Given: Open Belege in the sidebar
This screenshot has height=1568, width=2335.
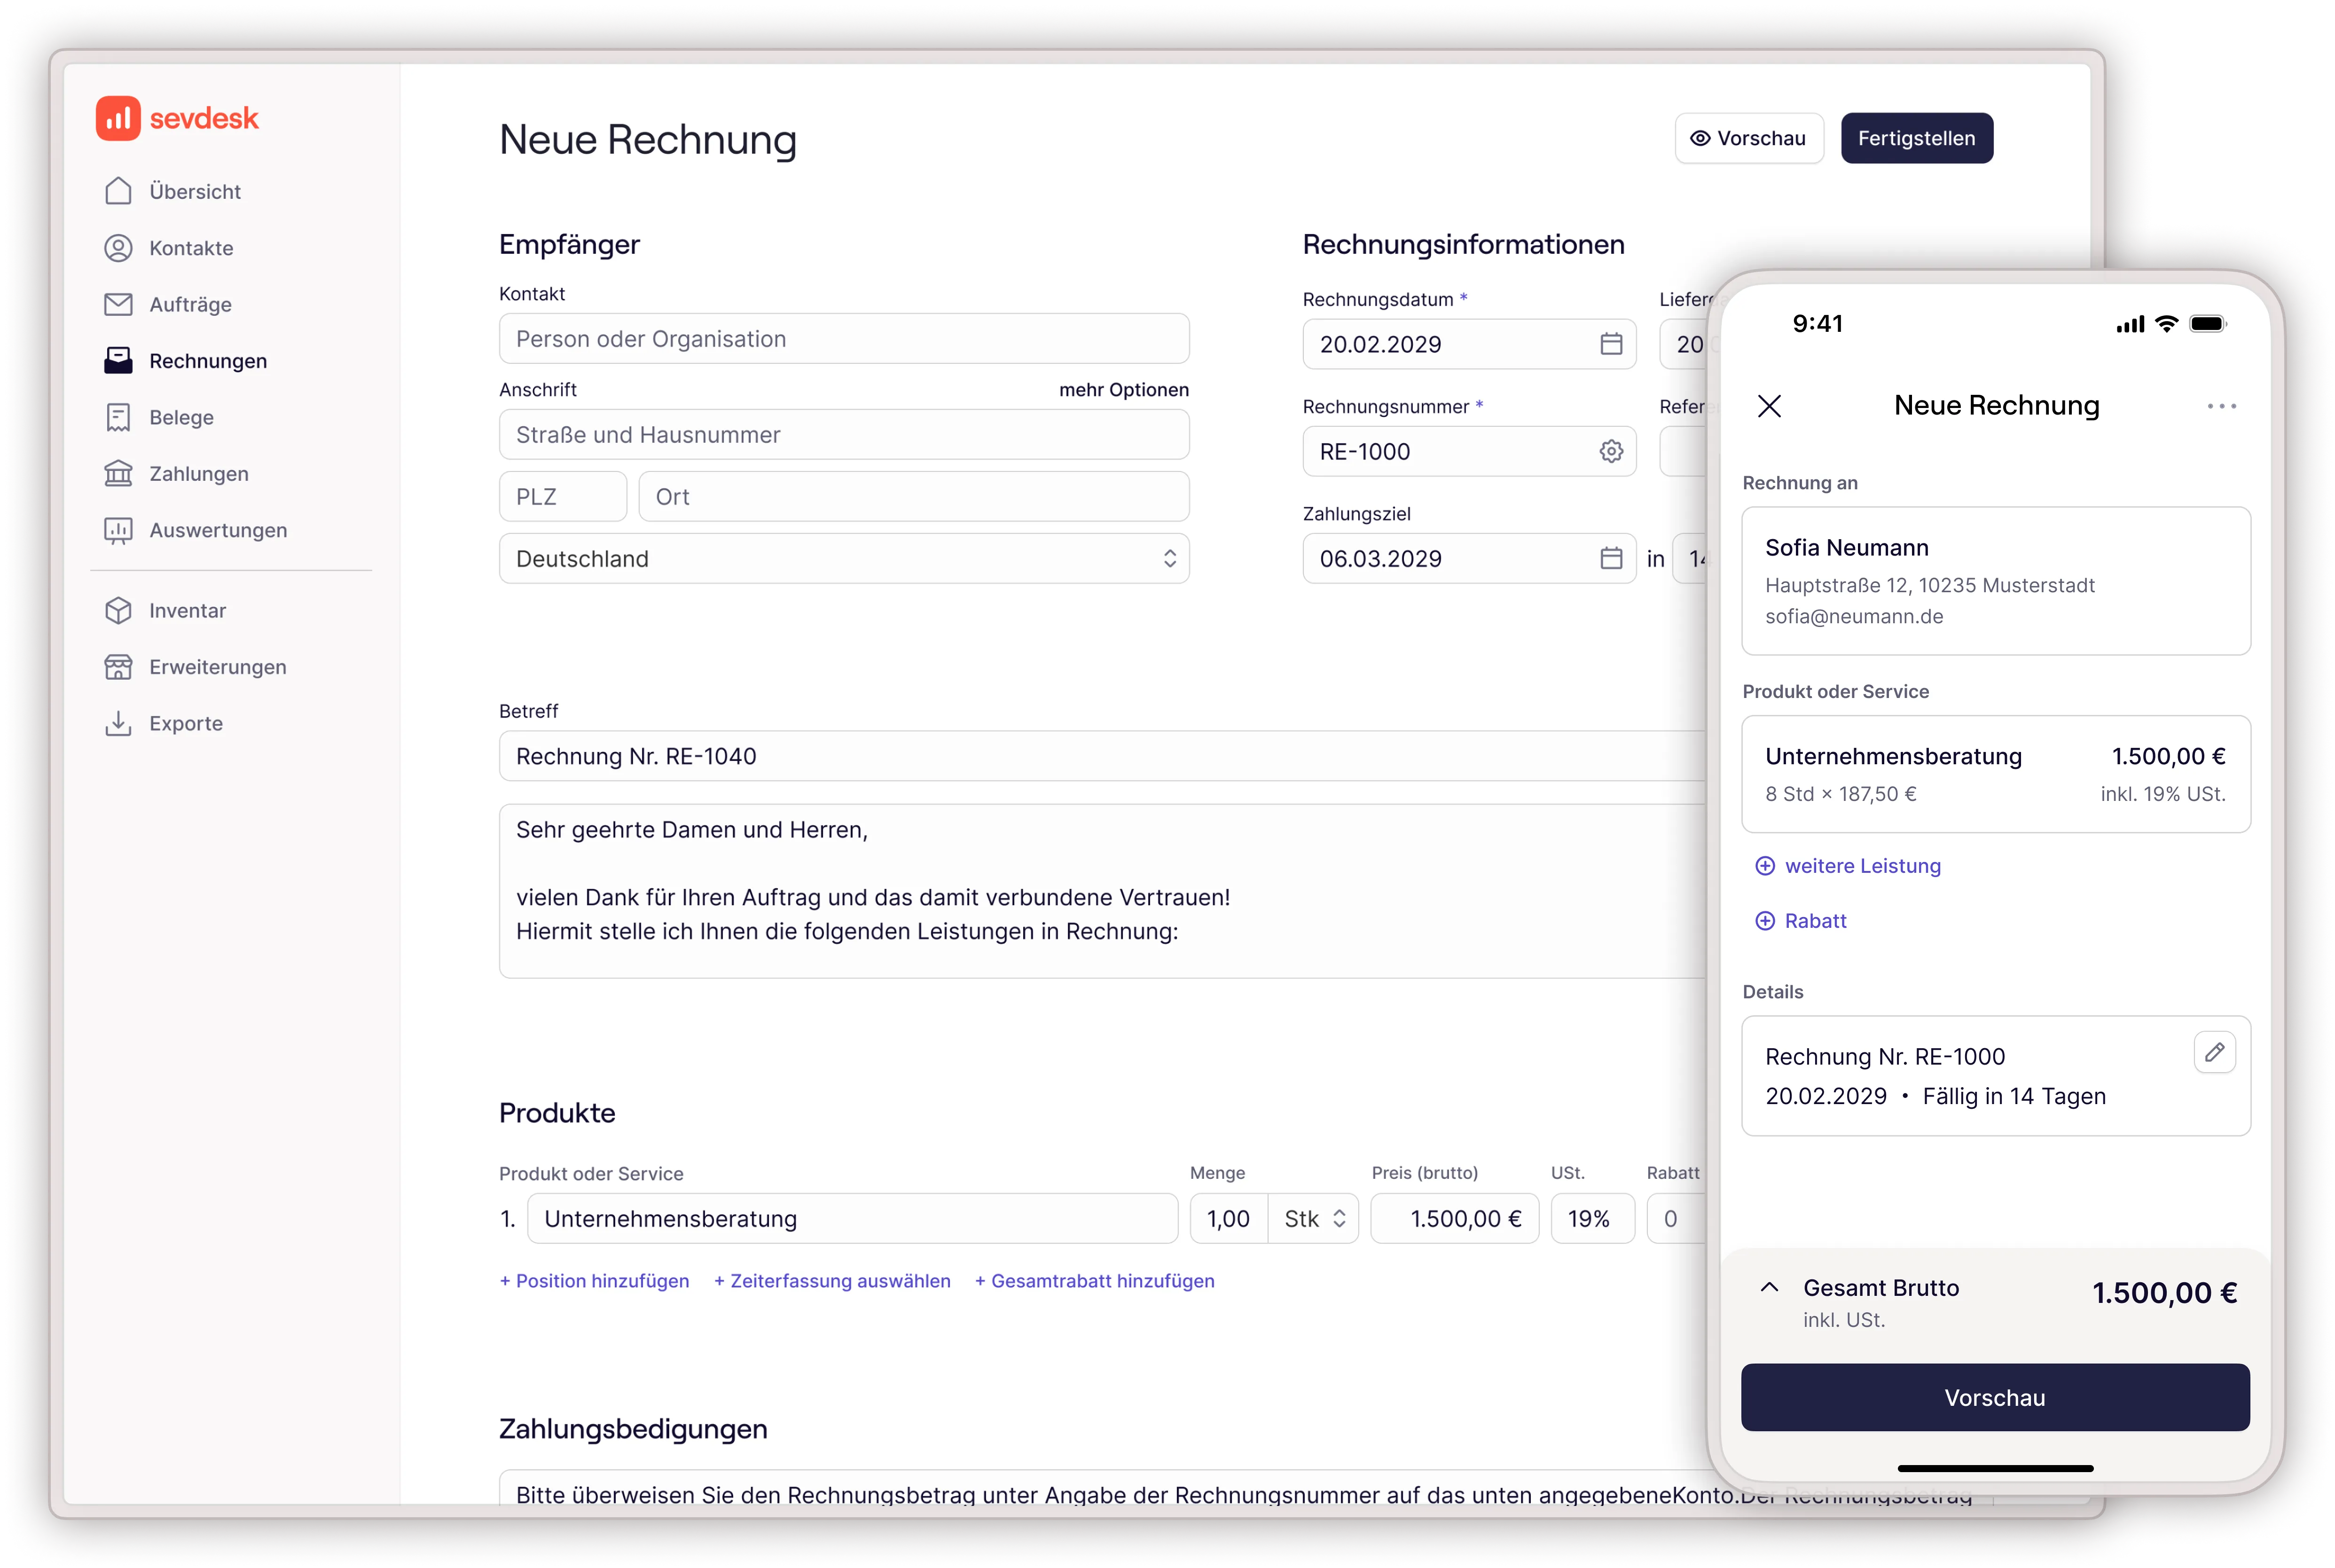Looking at the screenshot, I should 181,418.
